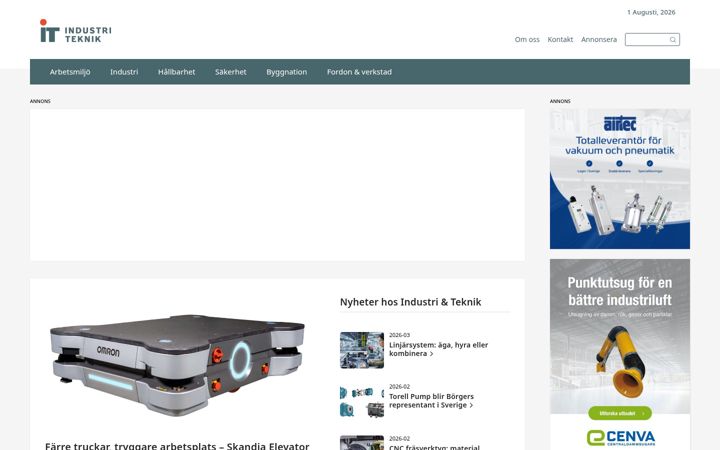720x450 pixels.
Task: Select the Säkerhet menu item
Action: pos(231,72)
